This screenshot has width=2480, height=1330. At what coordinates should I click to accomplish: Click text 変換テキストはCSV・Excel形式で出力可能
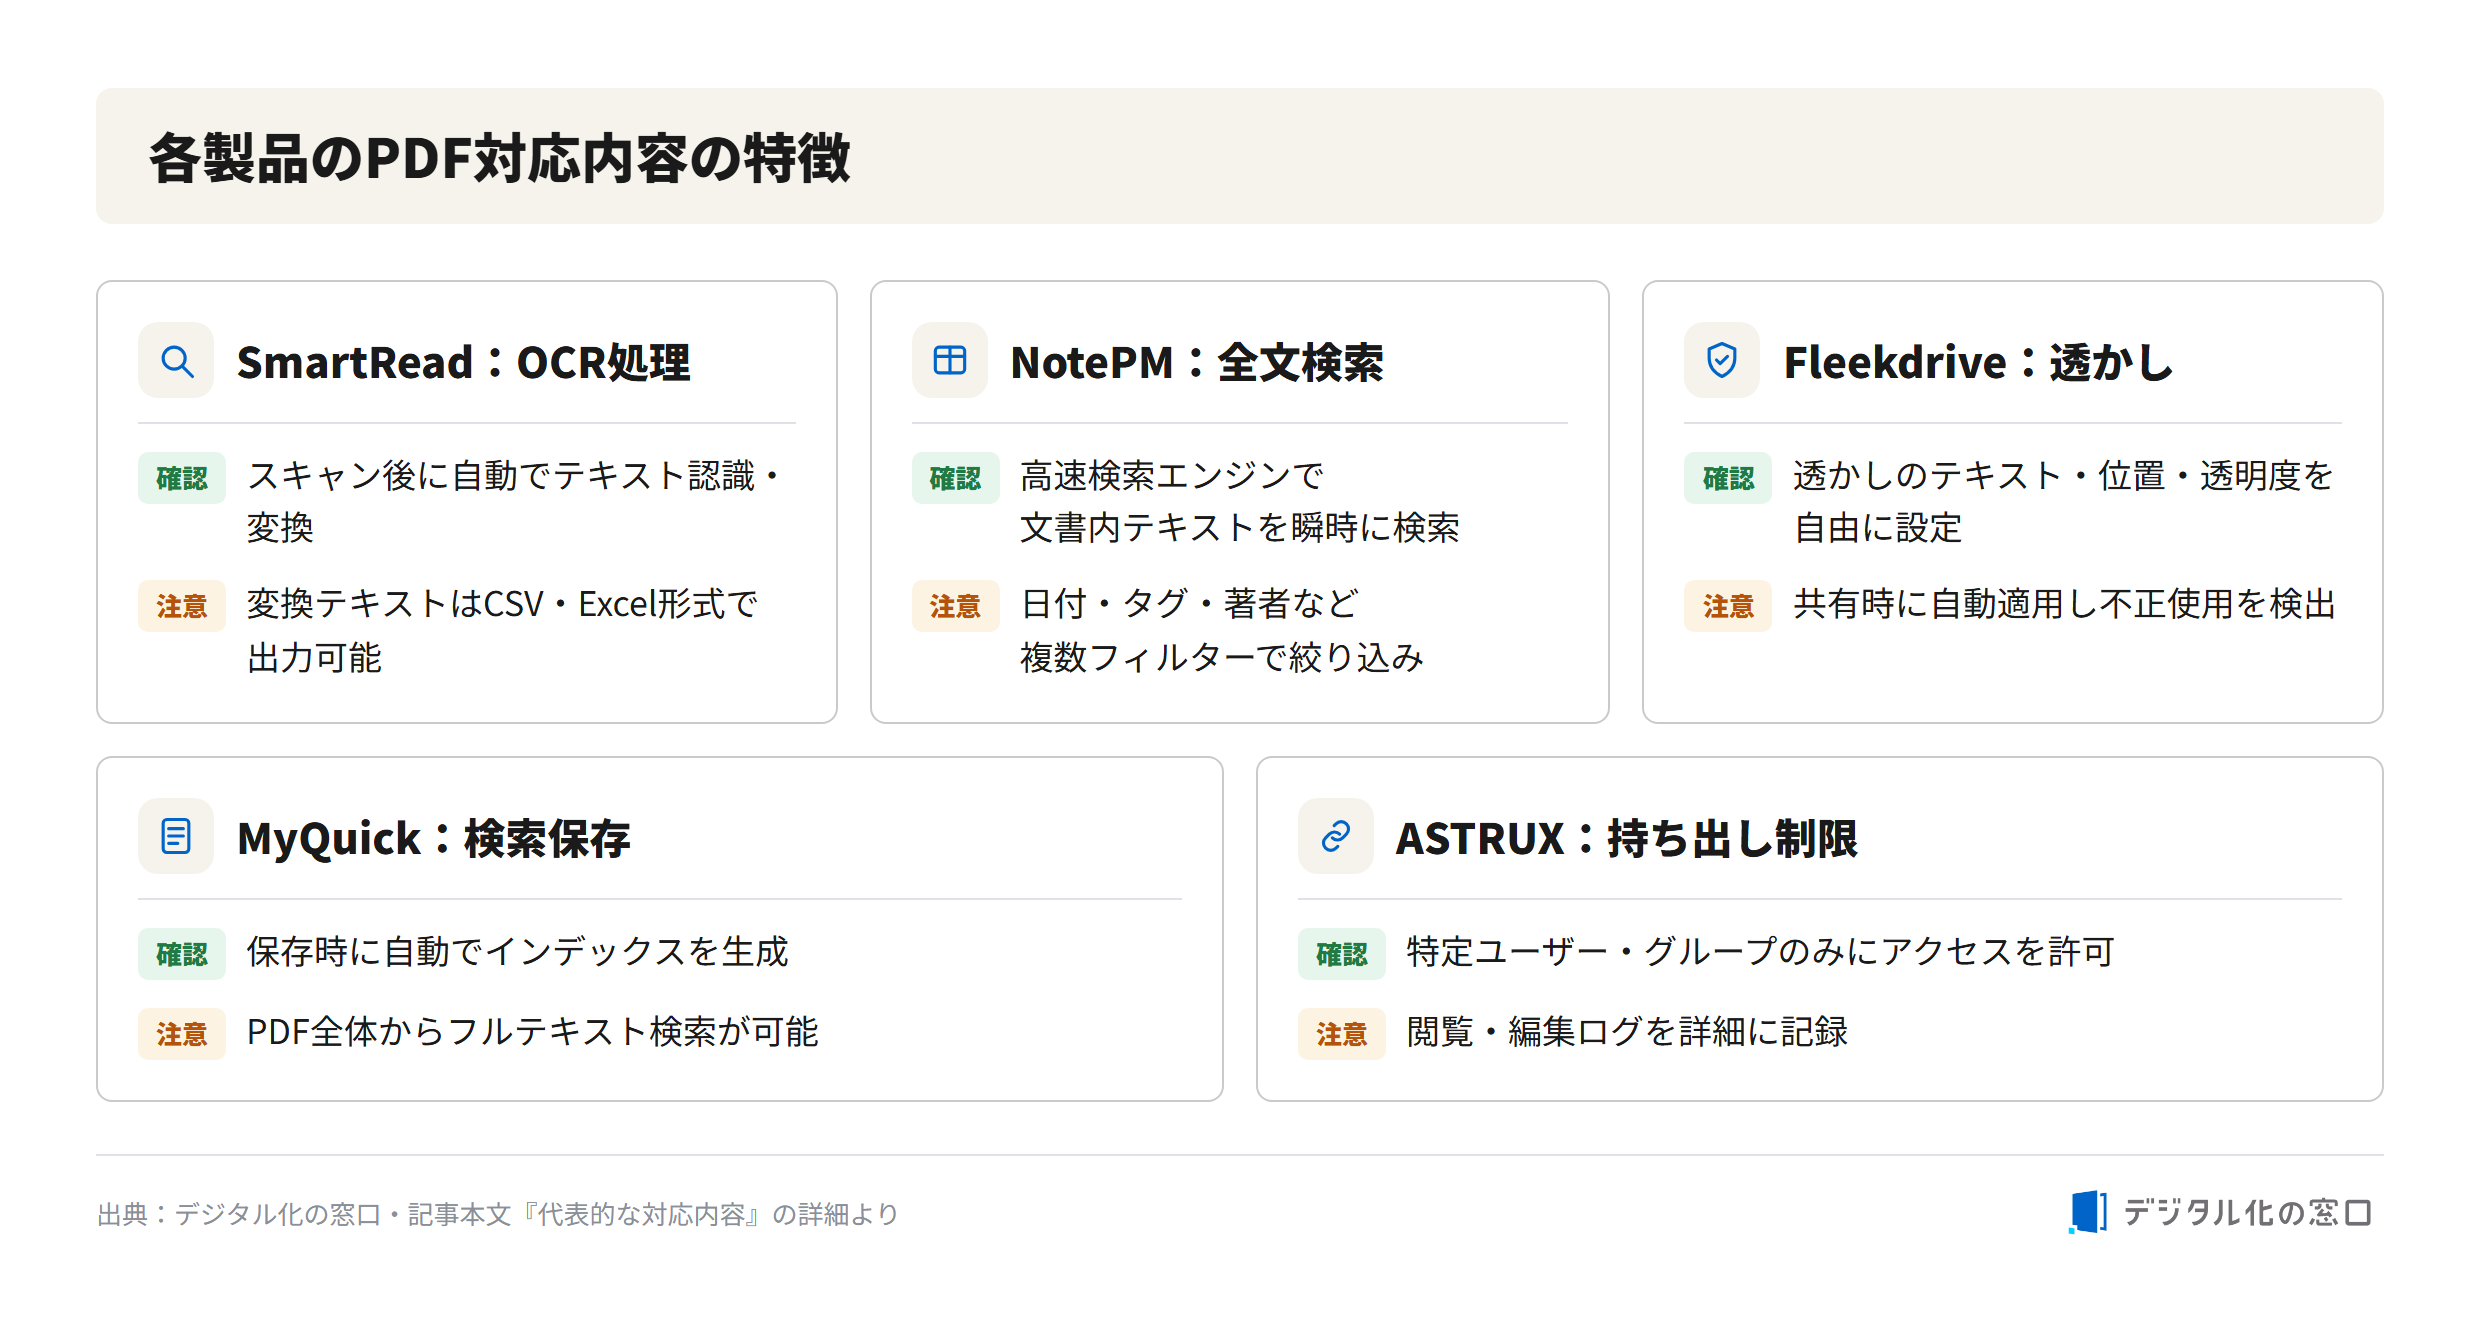click(x=502, y=630)
